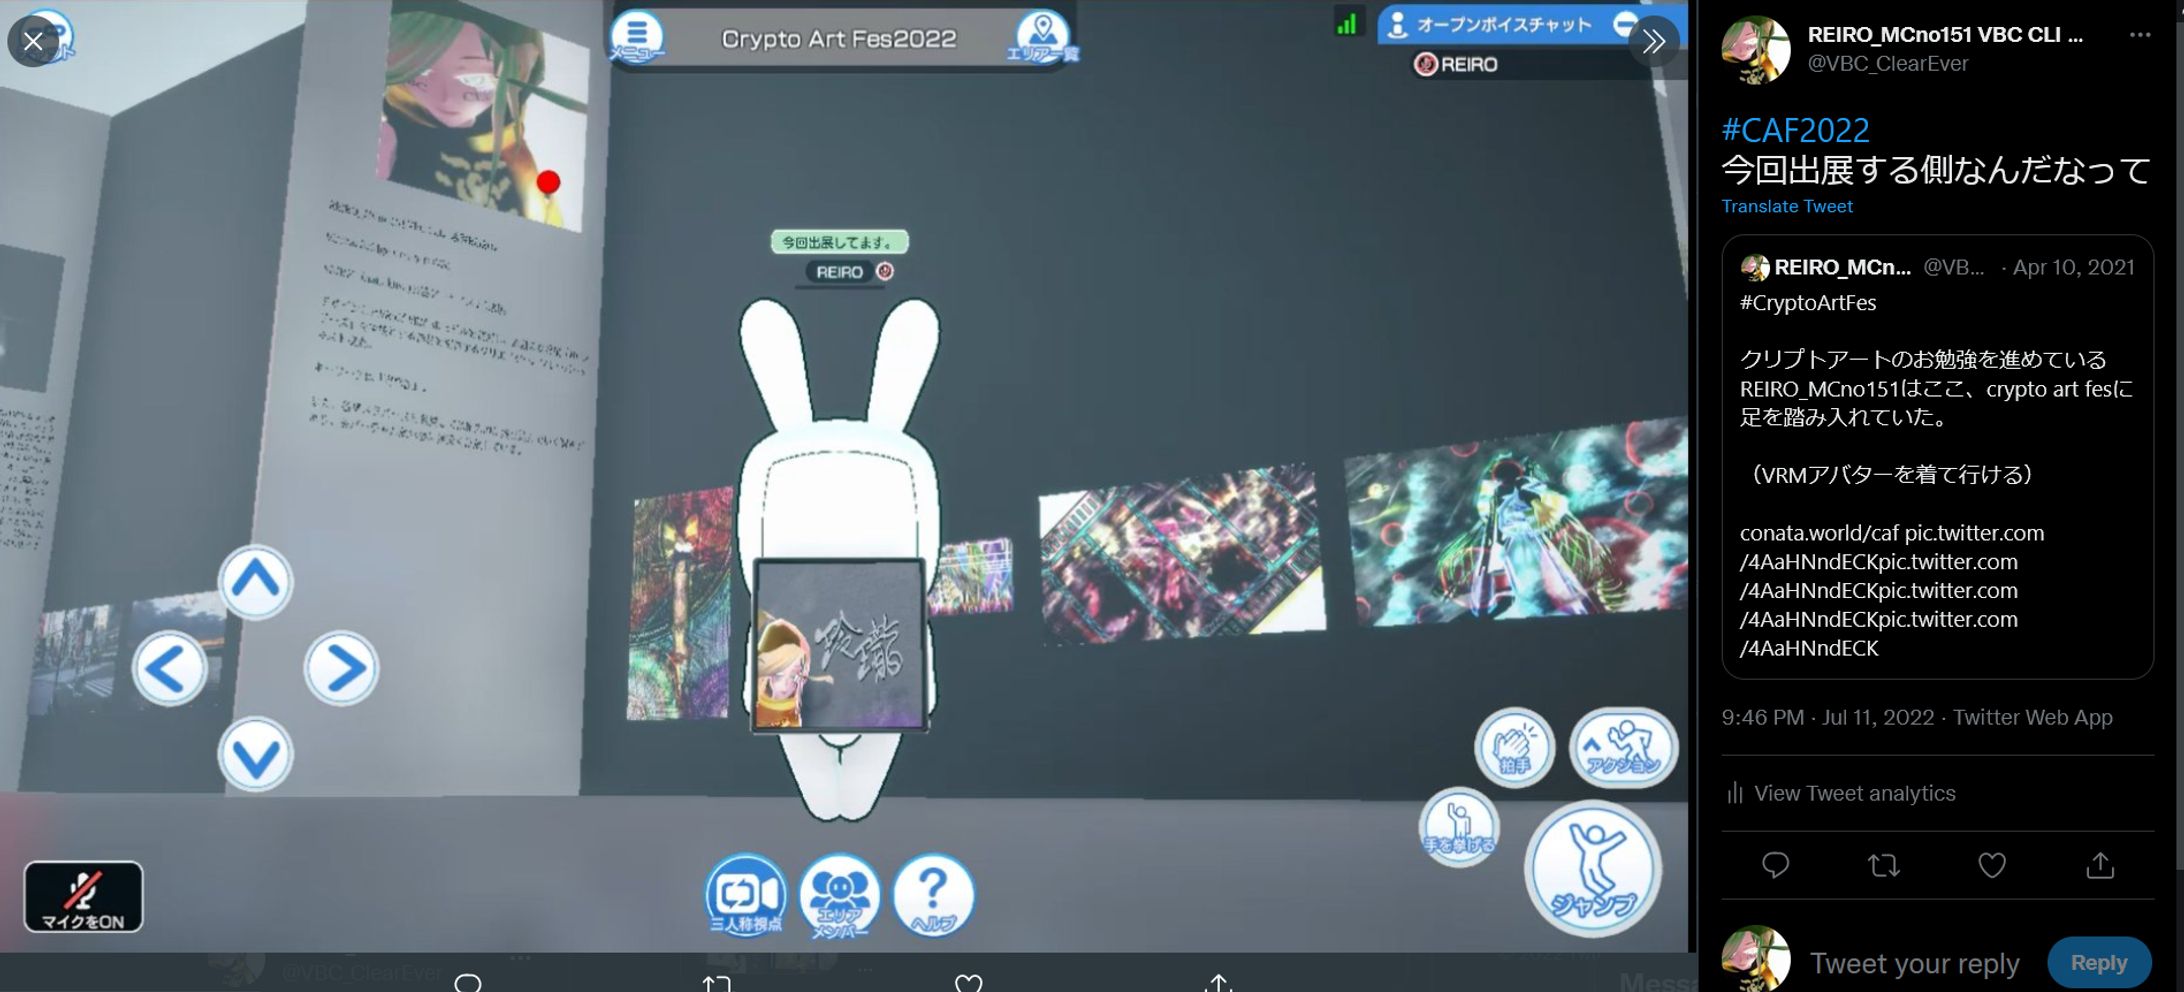Share the tweet via share icon

(2099, 865)
